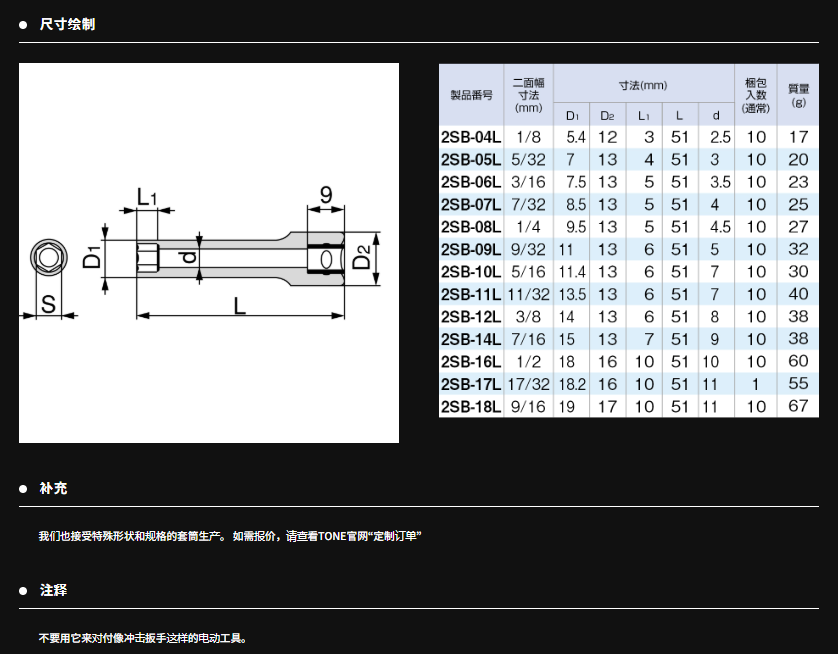Click the bullet icon beside 注释 heading
The height and width of the screenshot is (654, 838).
click(x=23, y=591)
